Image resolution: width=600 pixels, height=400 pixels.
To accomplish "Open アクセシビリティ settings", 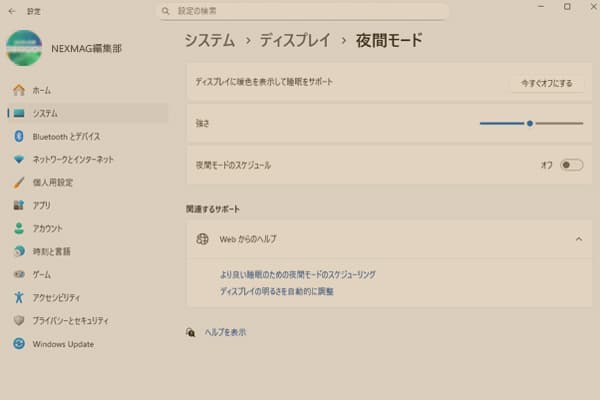I will pyautogui.click(x=87, y=297).
